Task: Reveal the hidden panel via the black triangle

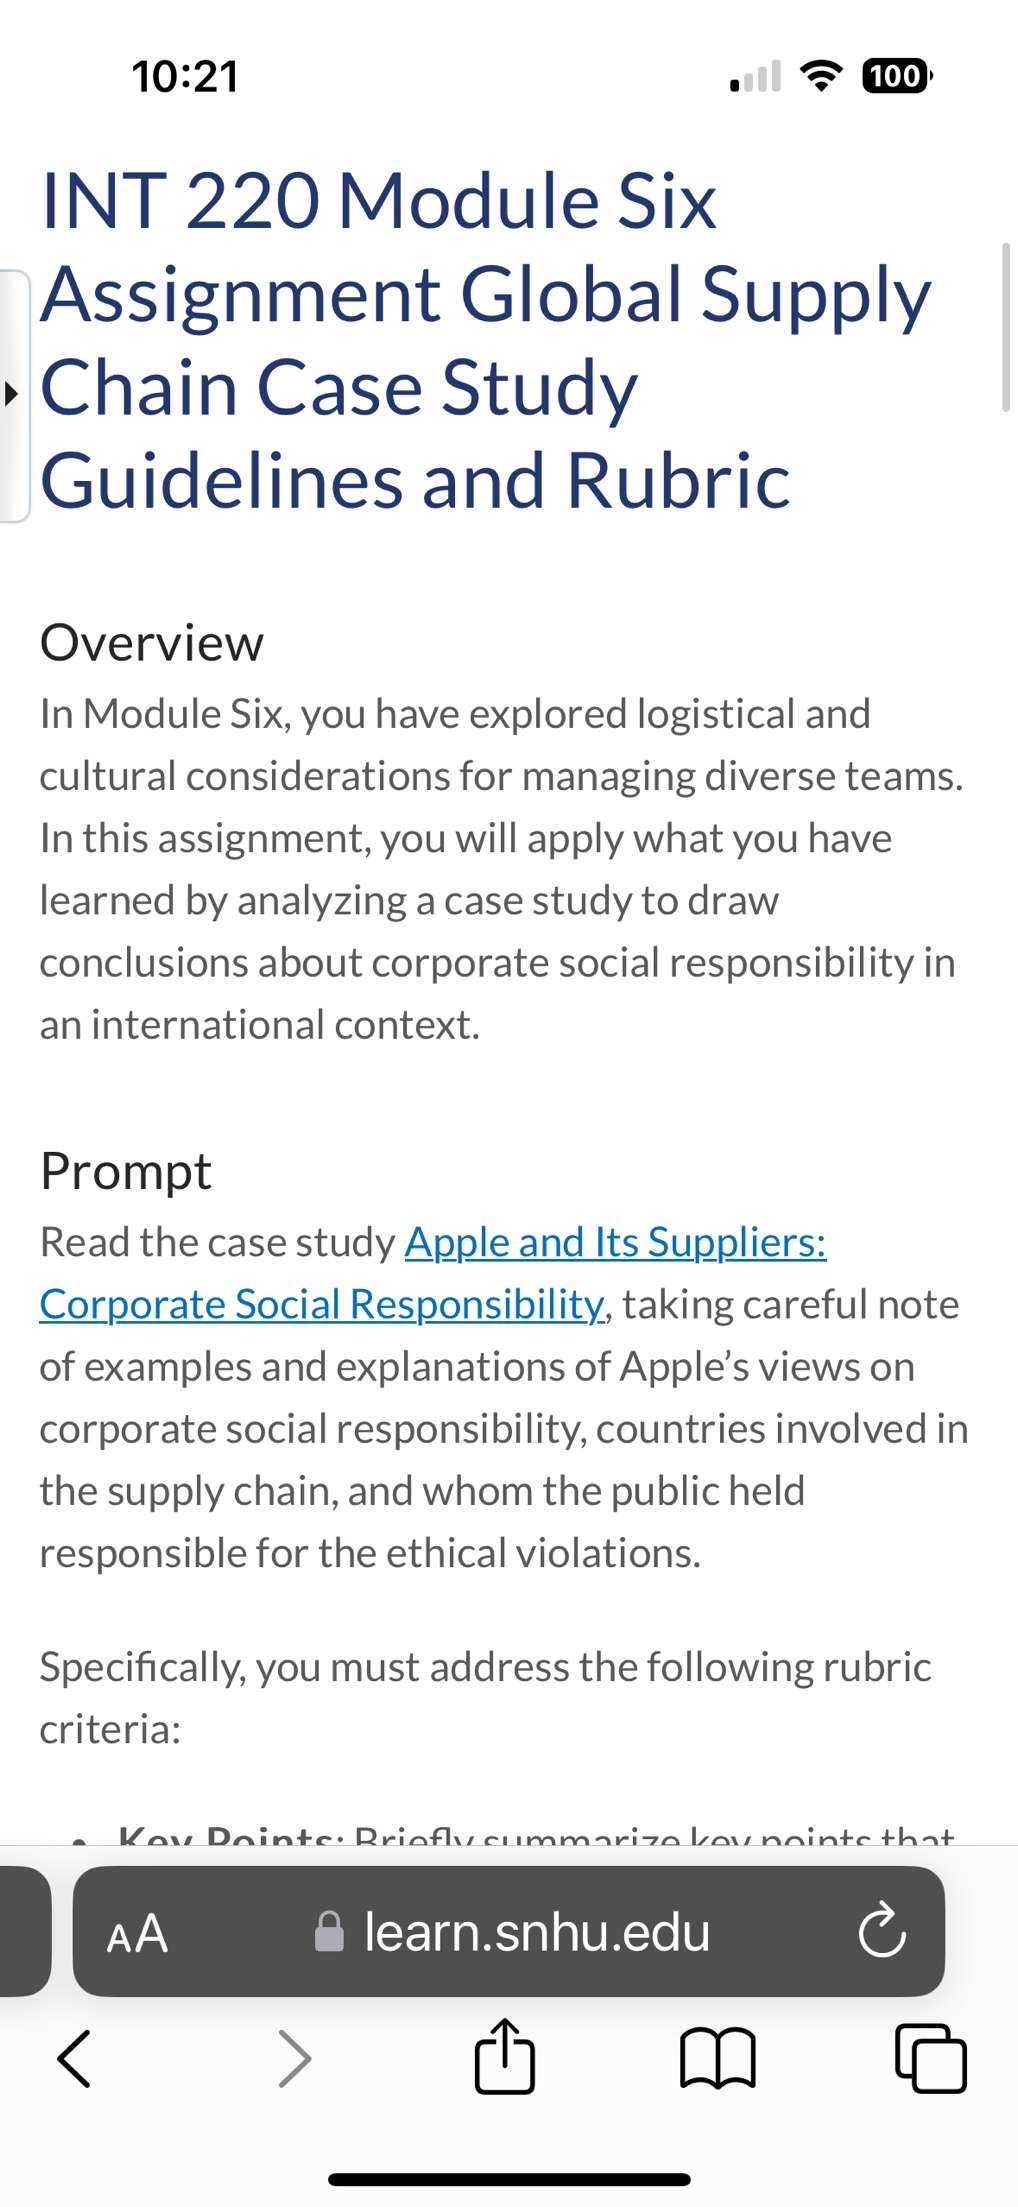Action: [12, 394]
